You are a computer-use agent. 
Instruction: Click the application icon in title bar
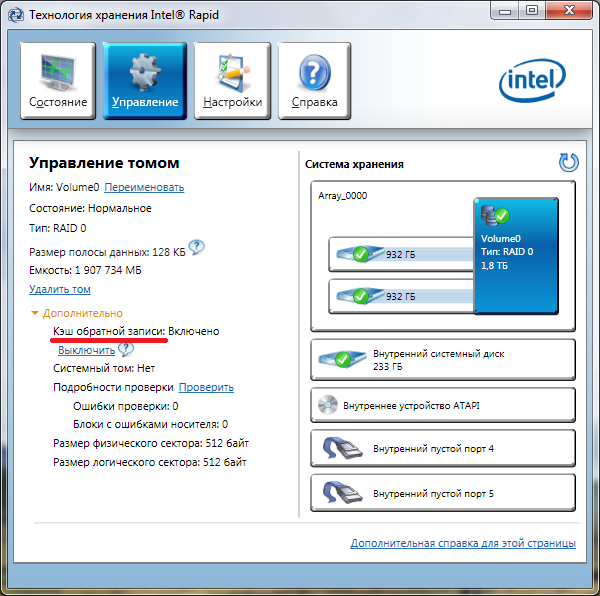click(x=16, y=15)
